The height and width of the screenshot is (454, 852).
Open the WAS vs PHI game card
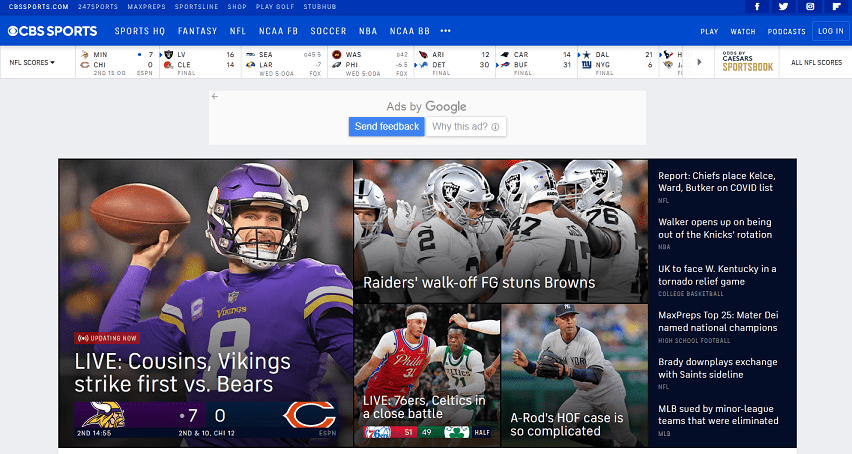(371, 62)
